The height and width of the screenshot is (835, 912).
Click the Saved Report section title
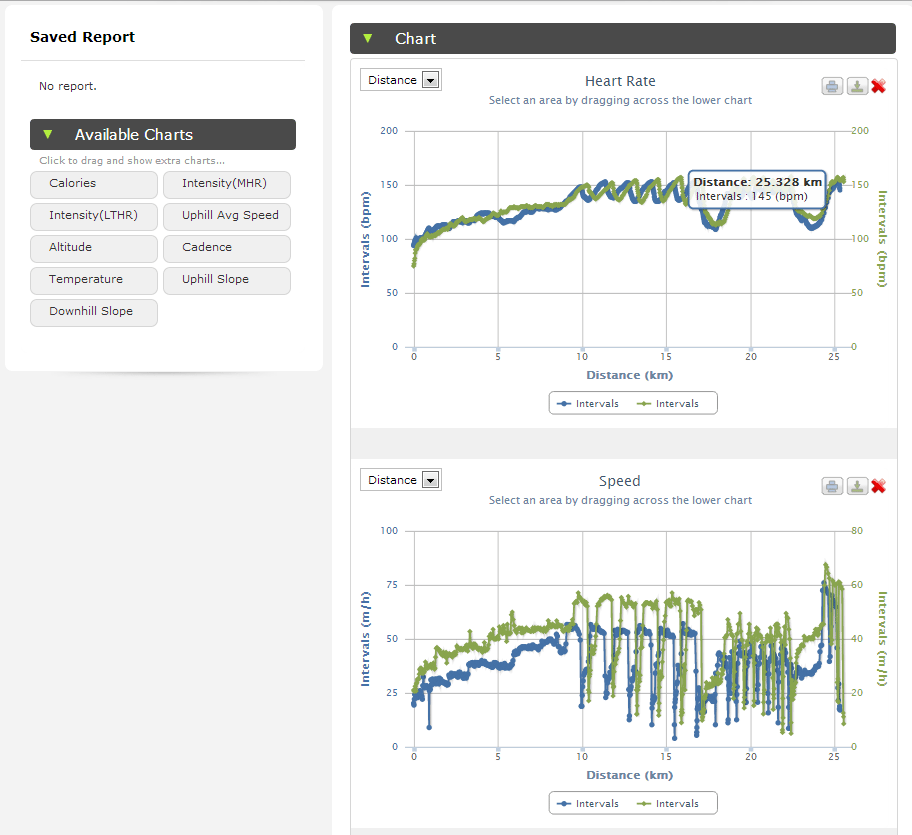(82, 37)
